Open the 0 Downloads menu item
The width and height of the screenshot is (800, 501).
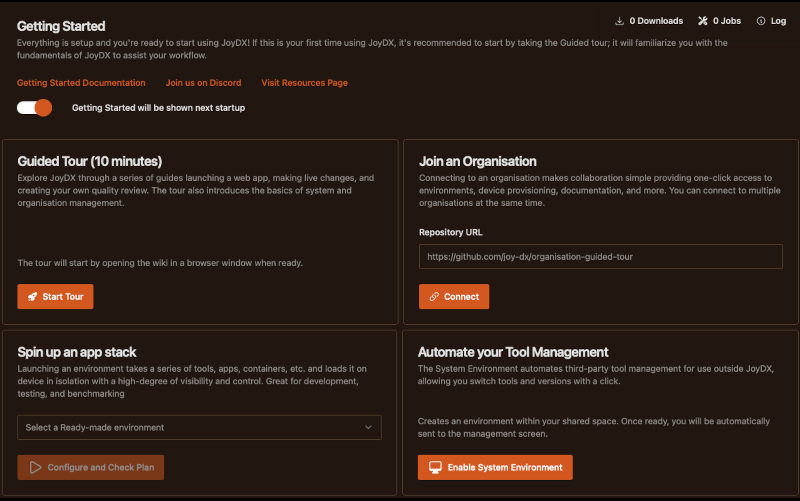[655, 21]
